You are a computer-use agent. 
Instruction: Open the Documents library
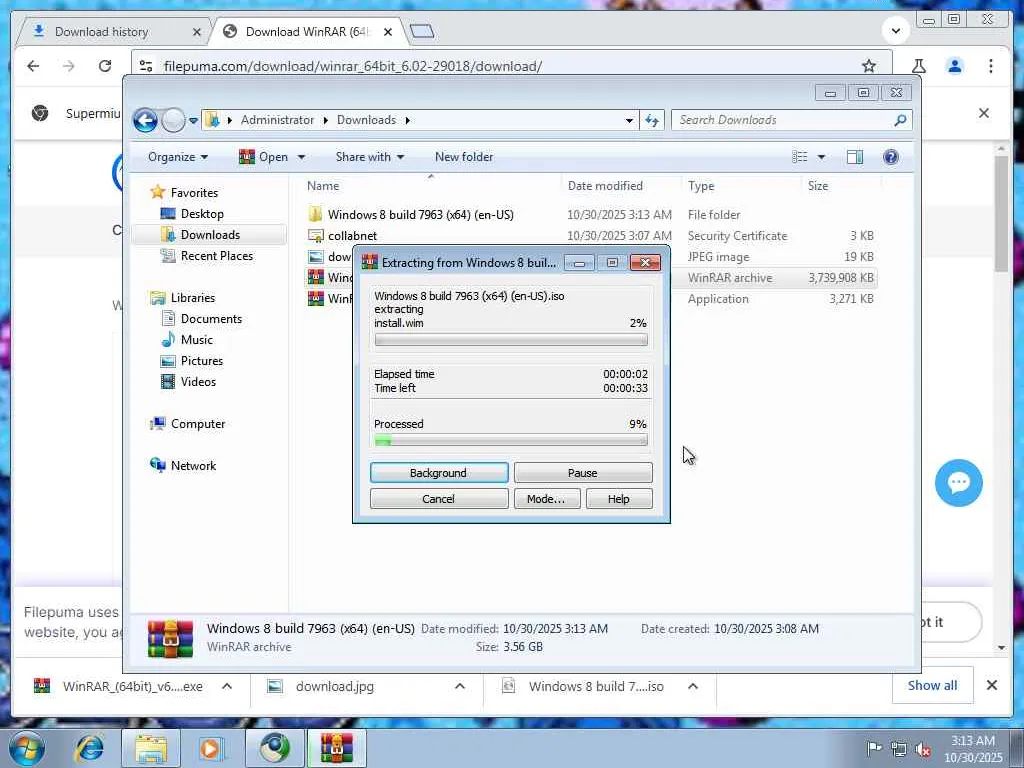pyautogui.click(x=211, y=319)
